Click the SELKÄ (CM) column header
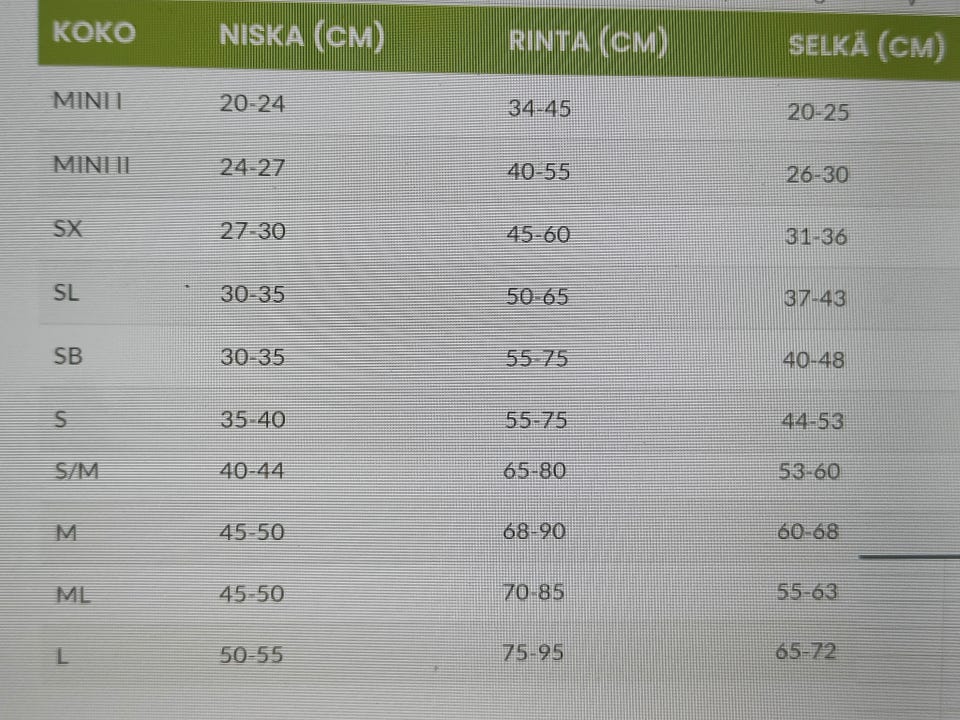The image size is (960, 720). point(866,46)
